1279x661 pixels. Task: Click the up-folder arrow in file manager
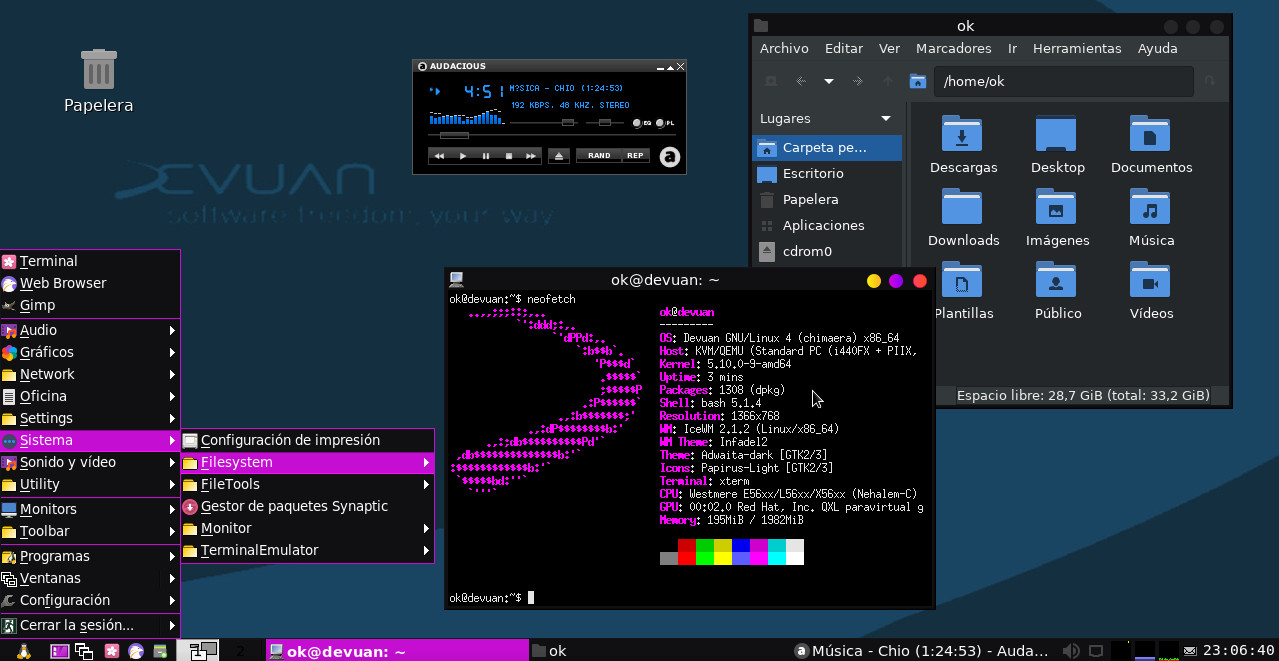click(887, 81)
